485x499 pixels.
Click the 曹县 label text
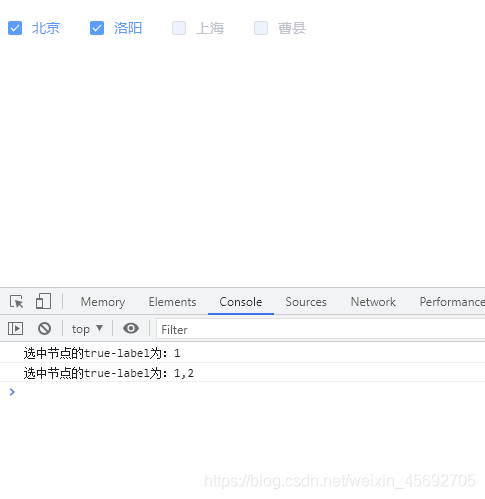[292, 28]
